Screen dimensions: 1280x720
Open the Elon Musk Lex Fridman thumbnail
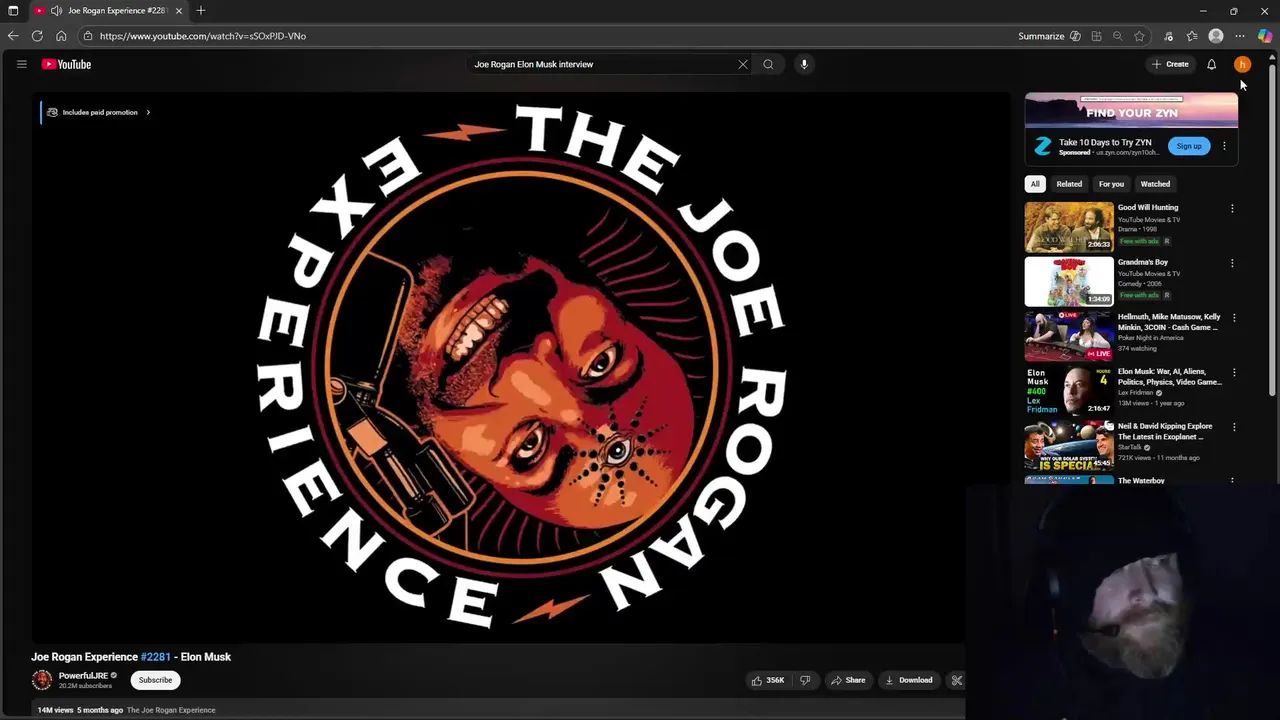coord(1069,391)
